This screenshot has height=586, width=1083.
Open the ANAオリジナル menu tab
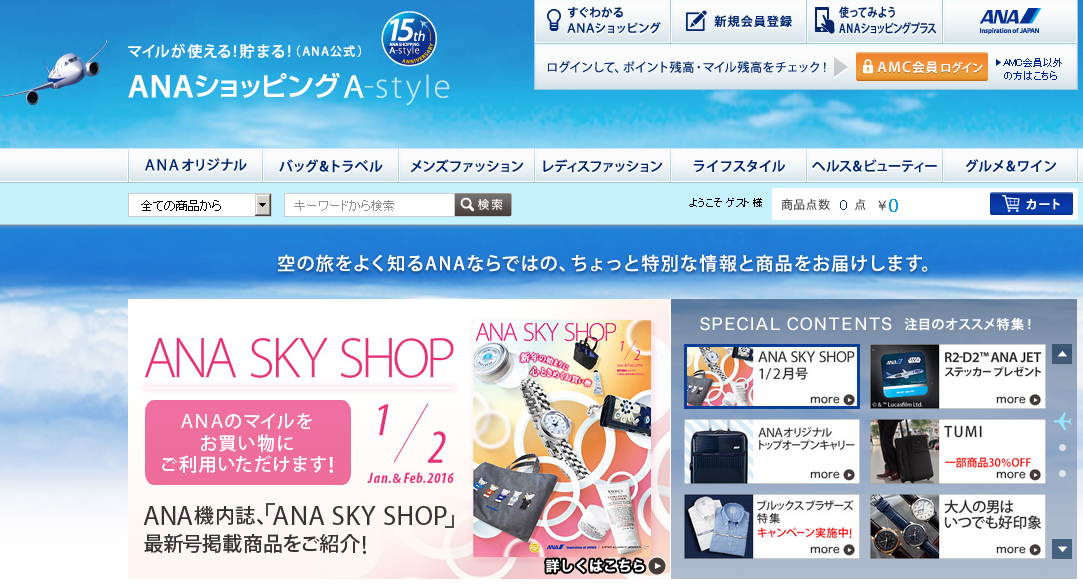[195, 166]
